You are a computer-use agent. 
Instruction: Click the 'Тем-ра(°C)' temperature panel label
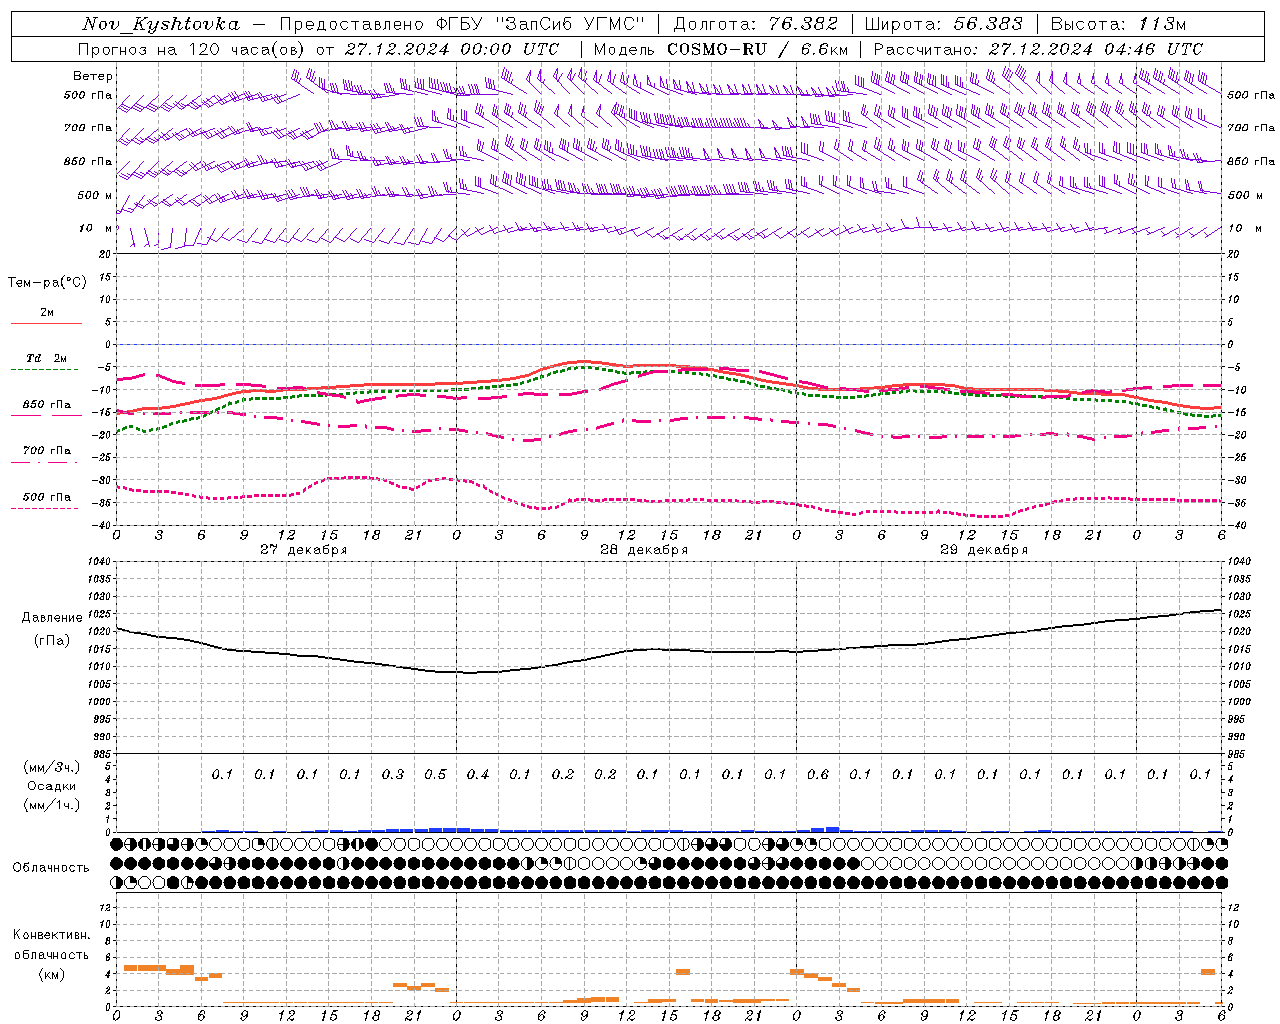coord(47,283)
